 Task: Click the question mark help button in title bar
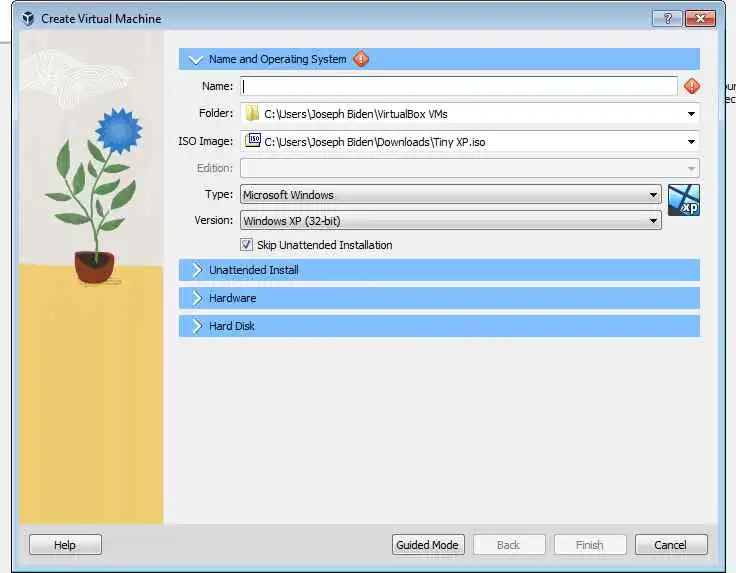[x=667, y=19]
